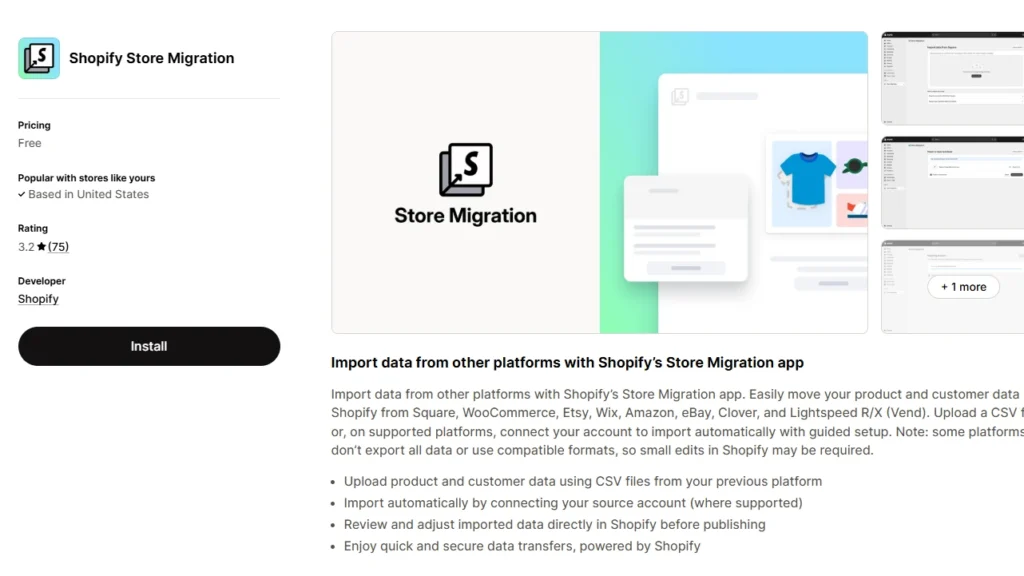Click the Rating label
Image resolution: width=1024 pixels, height=576 pixels.
point(33,229)
